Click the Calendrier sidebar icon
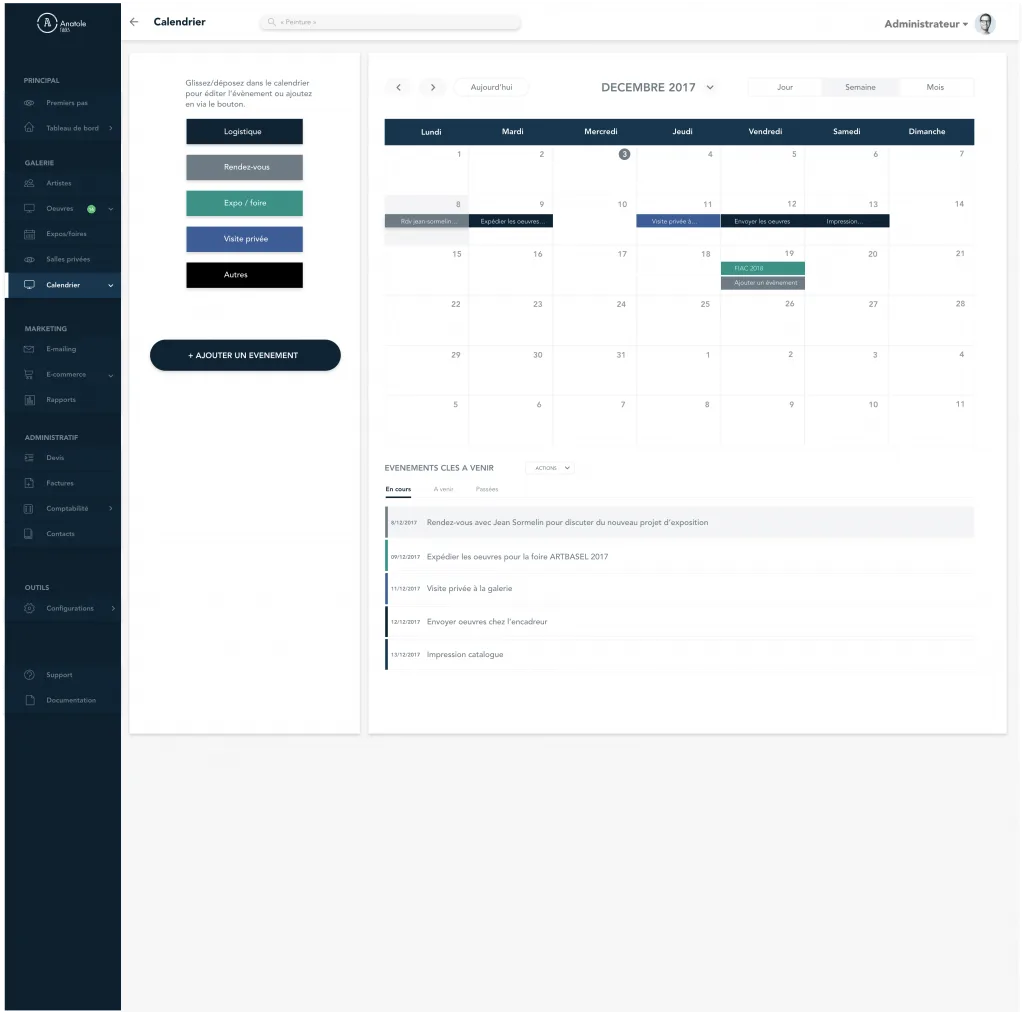Image resolution: width=1024 pixels, height=1012 pixels. pyautogui.click(x=29, y=285)
